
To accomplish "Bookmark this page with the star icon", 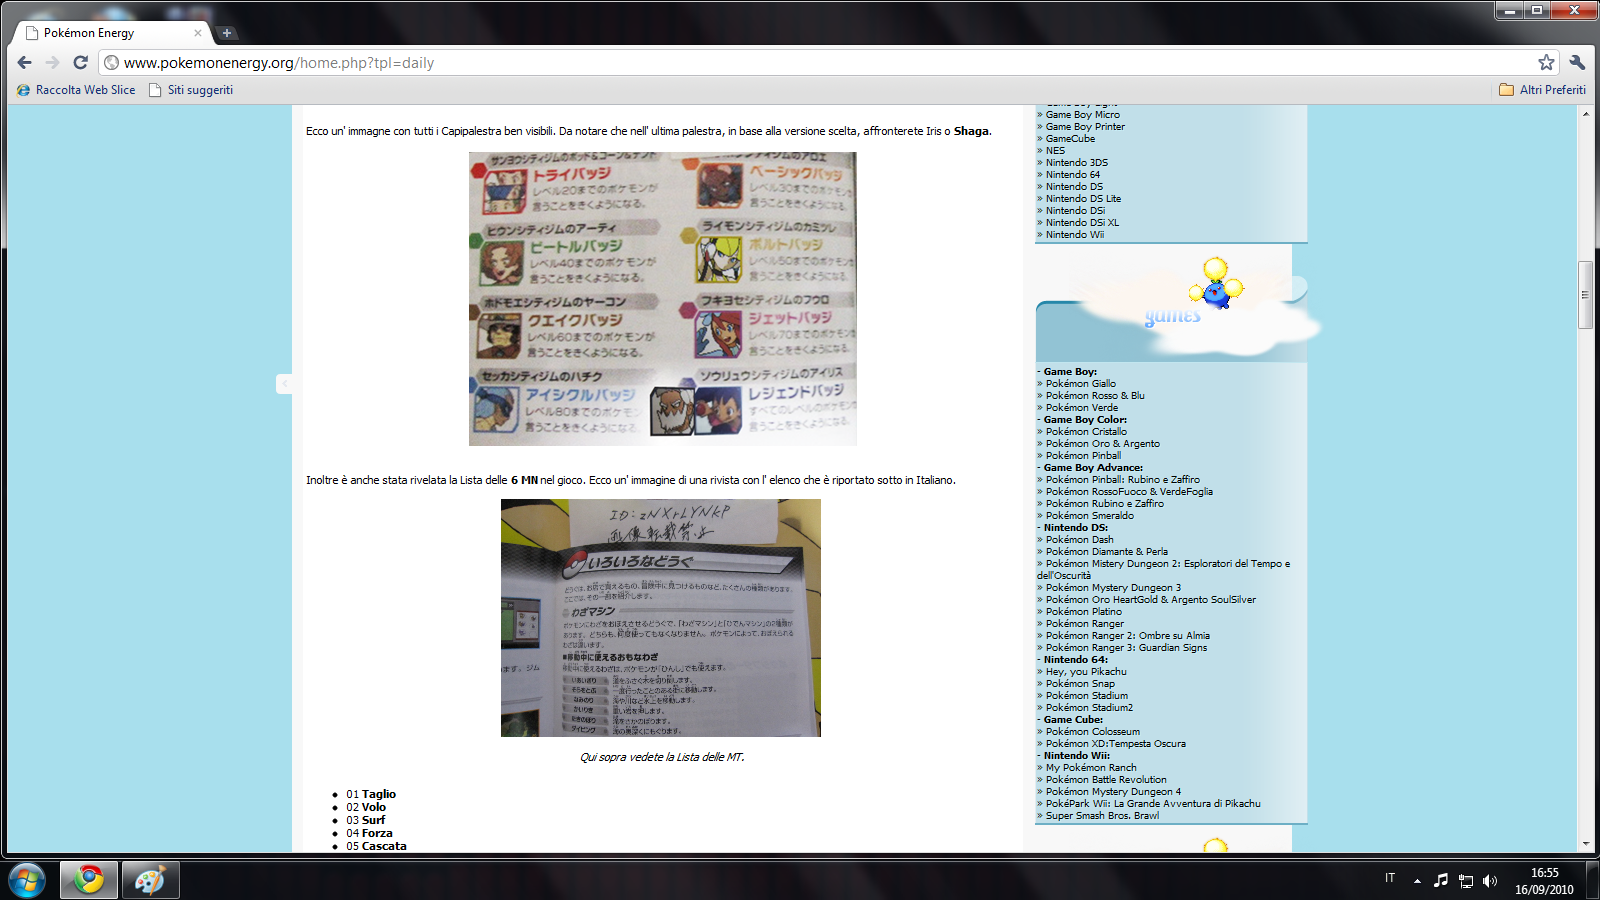I will coord(1546,62).
